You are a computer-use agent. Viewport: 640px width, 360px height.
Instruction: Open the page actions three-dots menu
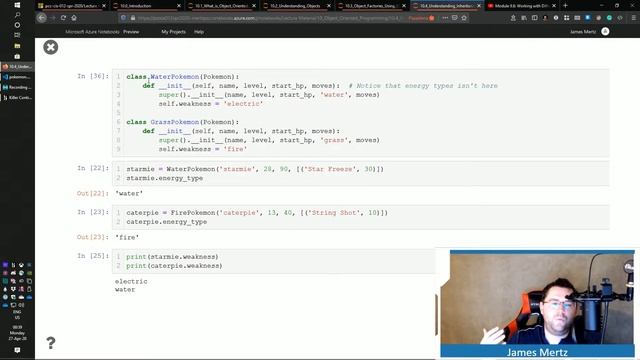click(x=445, y=18)
